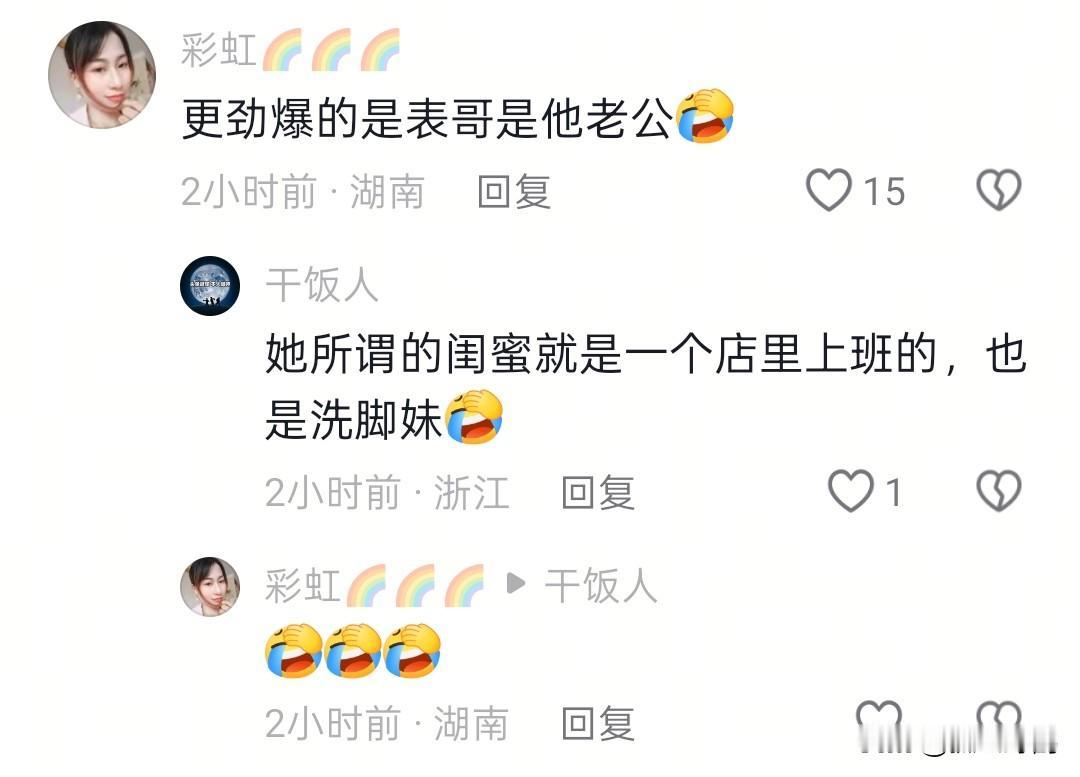Open 彩虹's large profile avatar
Screen dimensions: 1080x777
(102, 74)
